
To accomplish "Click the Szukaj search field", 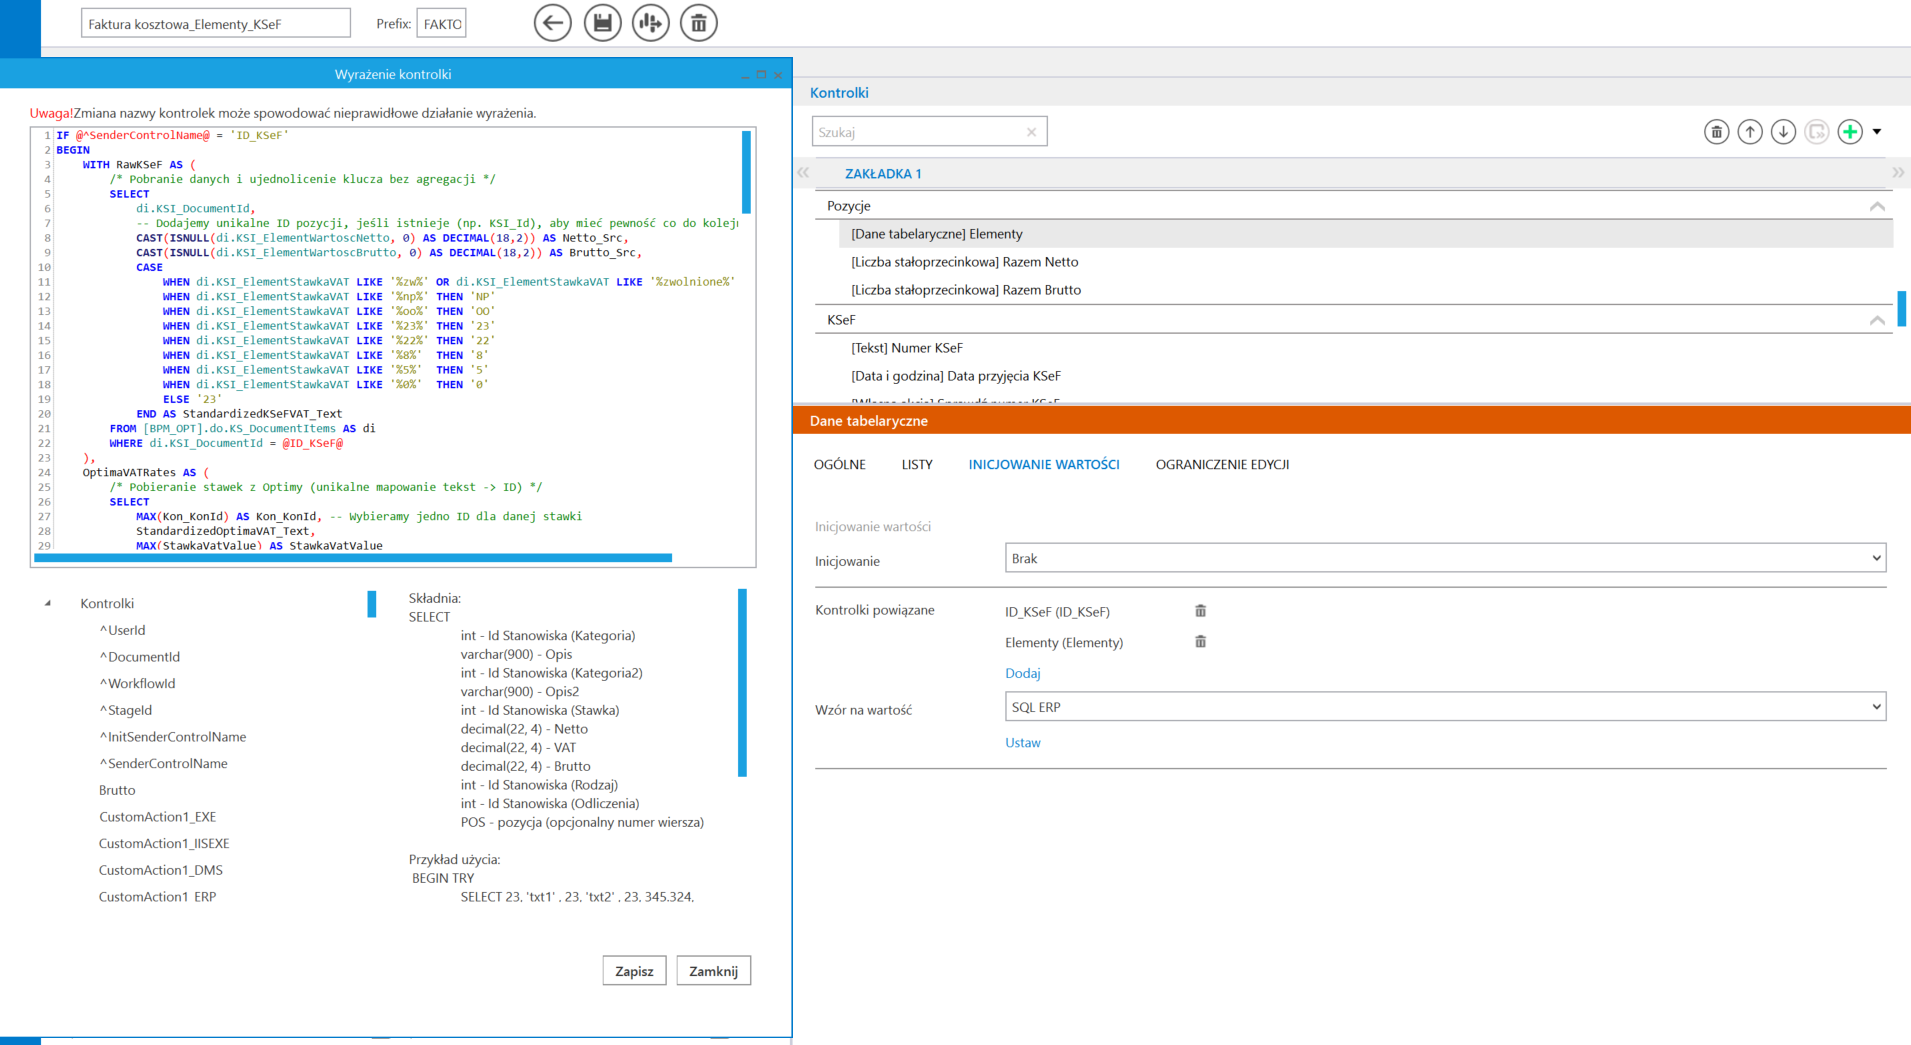I will pyautogui.click(x=918, y=132).
